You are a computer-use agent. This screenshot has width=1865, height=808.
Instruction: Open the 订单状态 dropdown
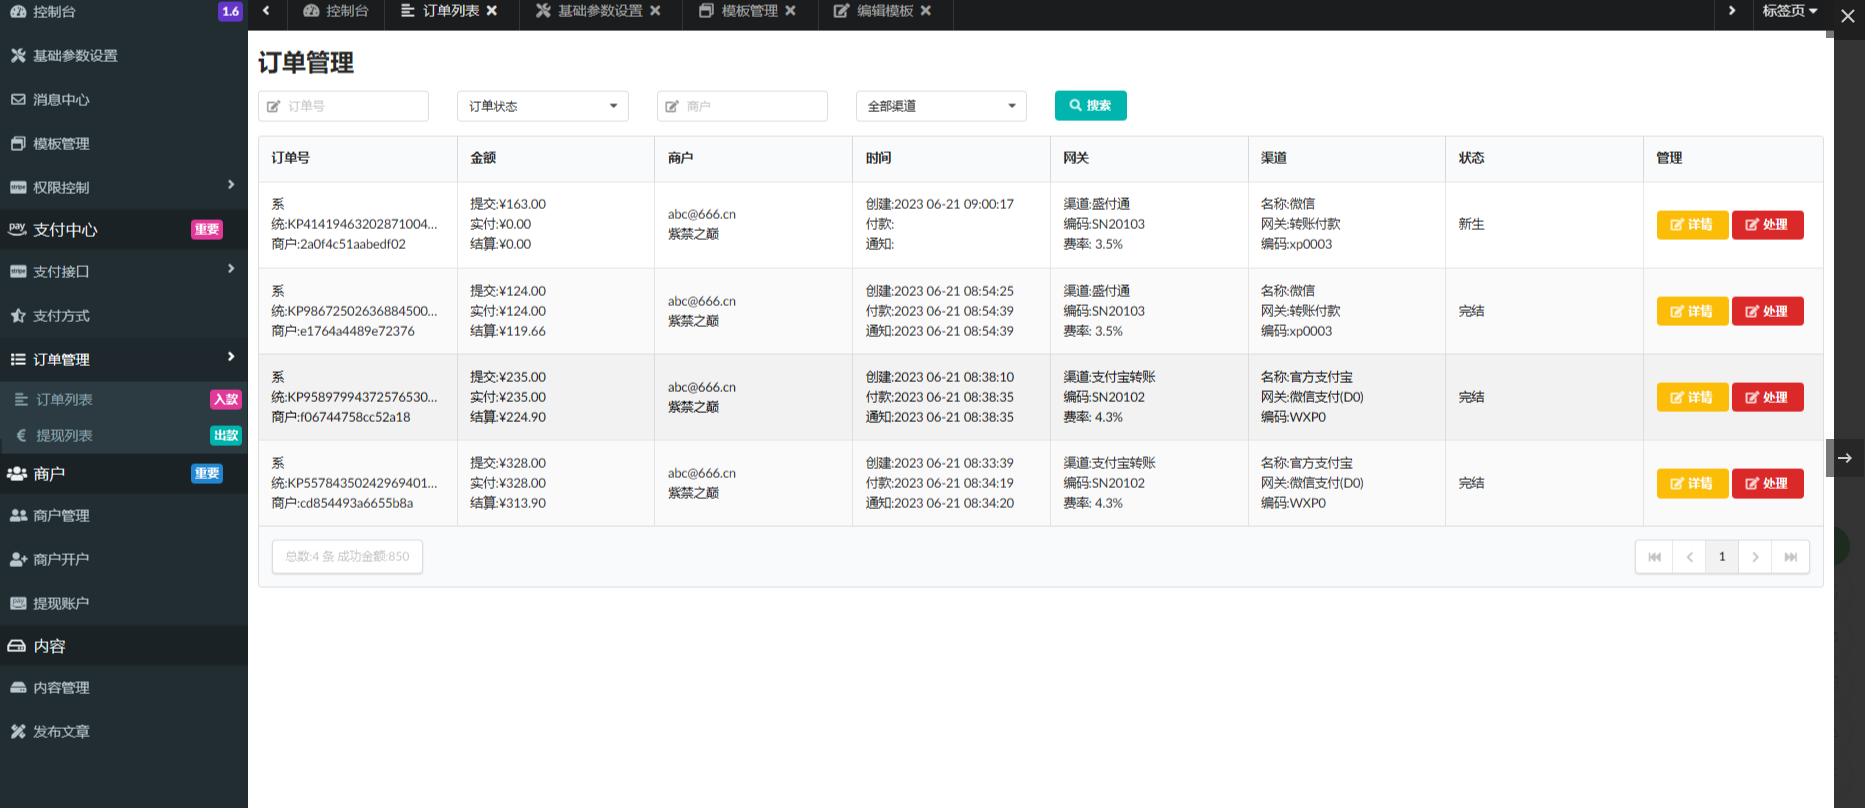pyautogui.click(x=543, y=106)
